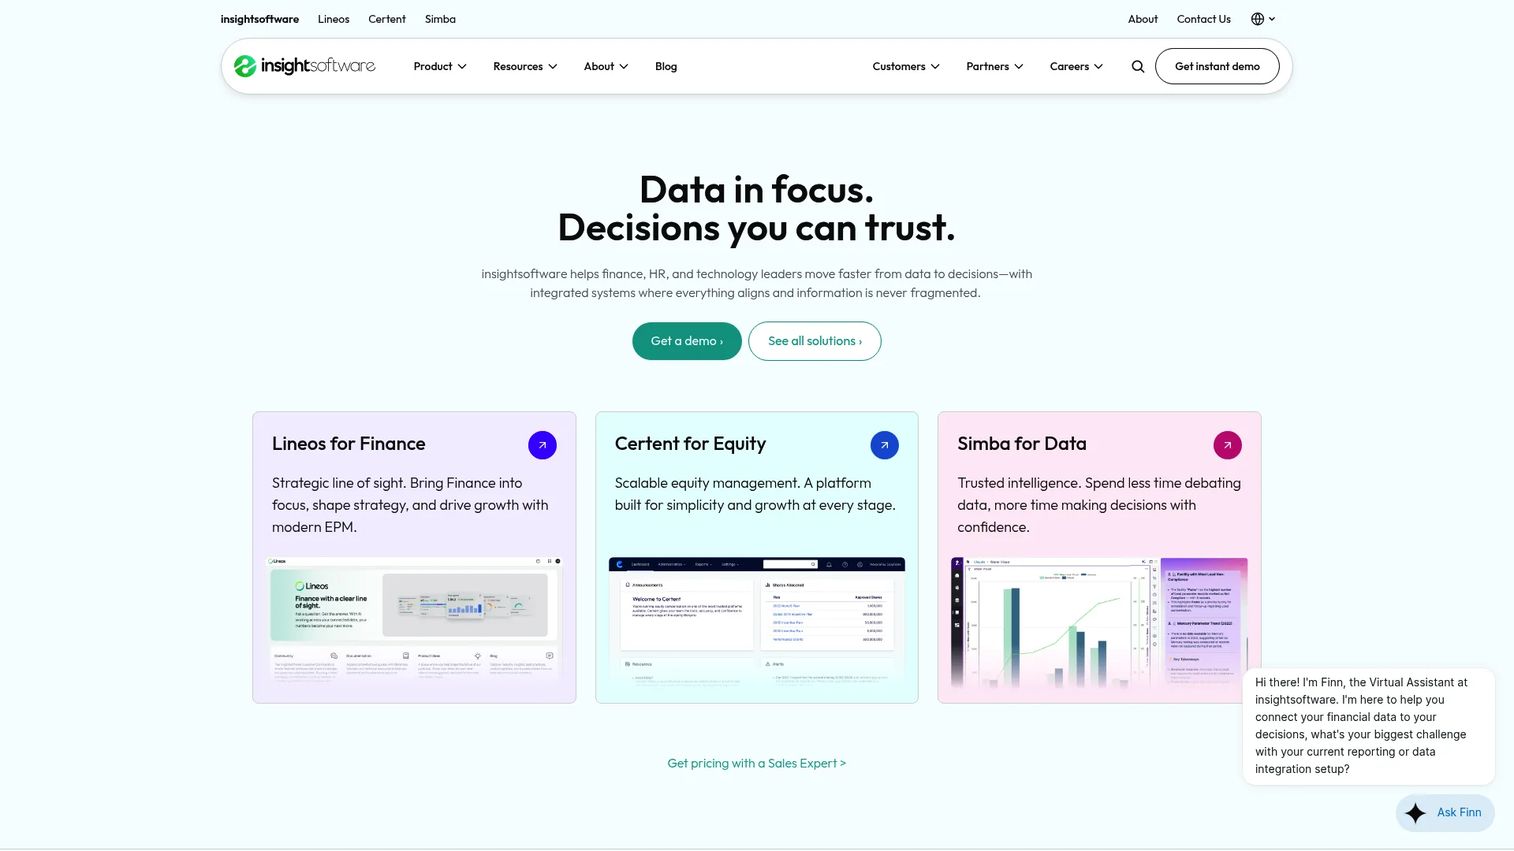Expand the About dropdown in main navbar
Viewport: 1514px width, 851px height.
[606, 67]
